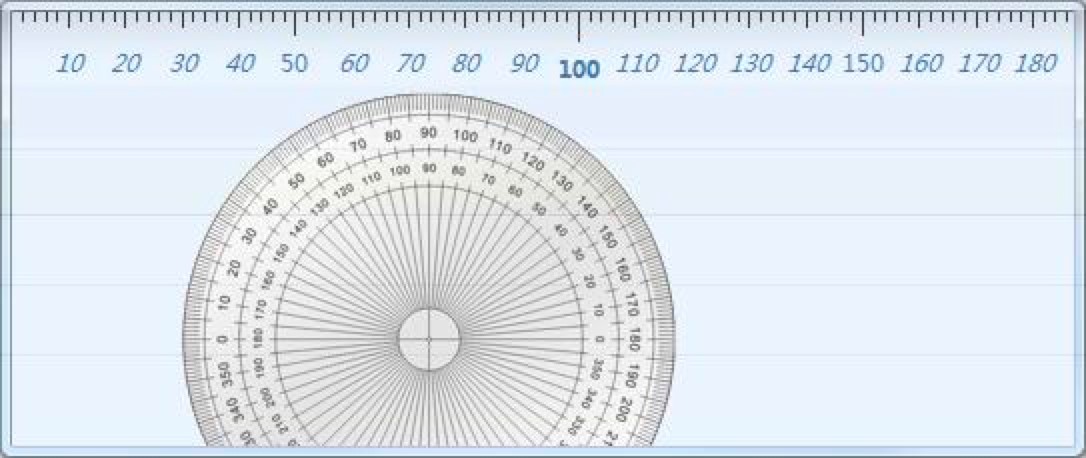Click the ruler label 110
This screenshot has width=1086, height=458.
pos(637,64)
